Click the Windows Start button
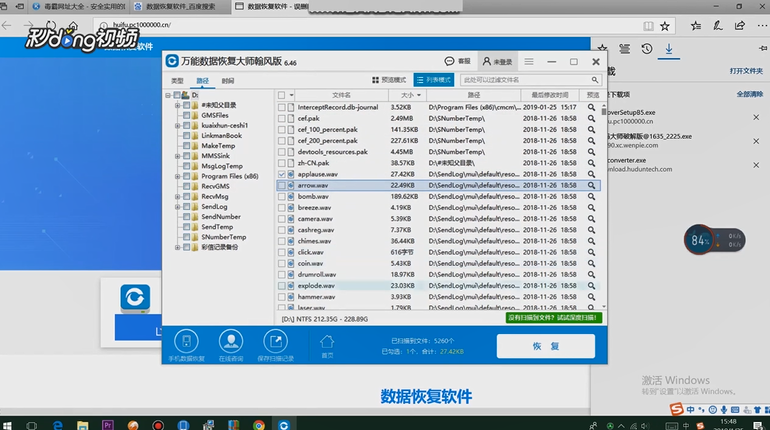Screen dimensions: 770x430 pyautogui.click(x=7, y=425)
